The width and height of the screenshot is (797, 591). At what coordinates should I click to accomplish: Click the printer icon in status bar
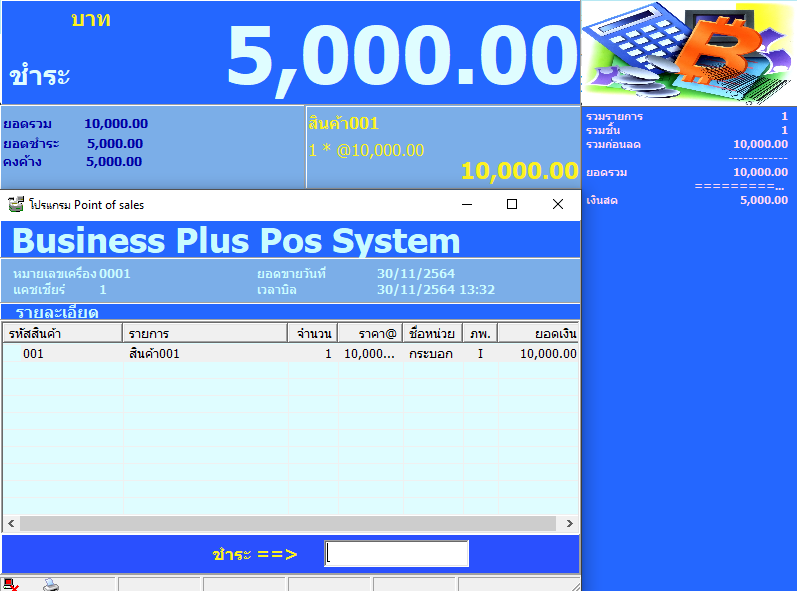coord(50,584)
